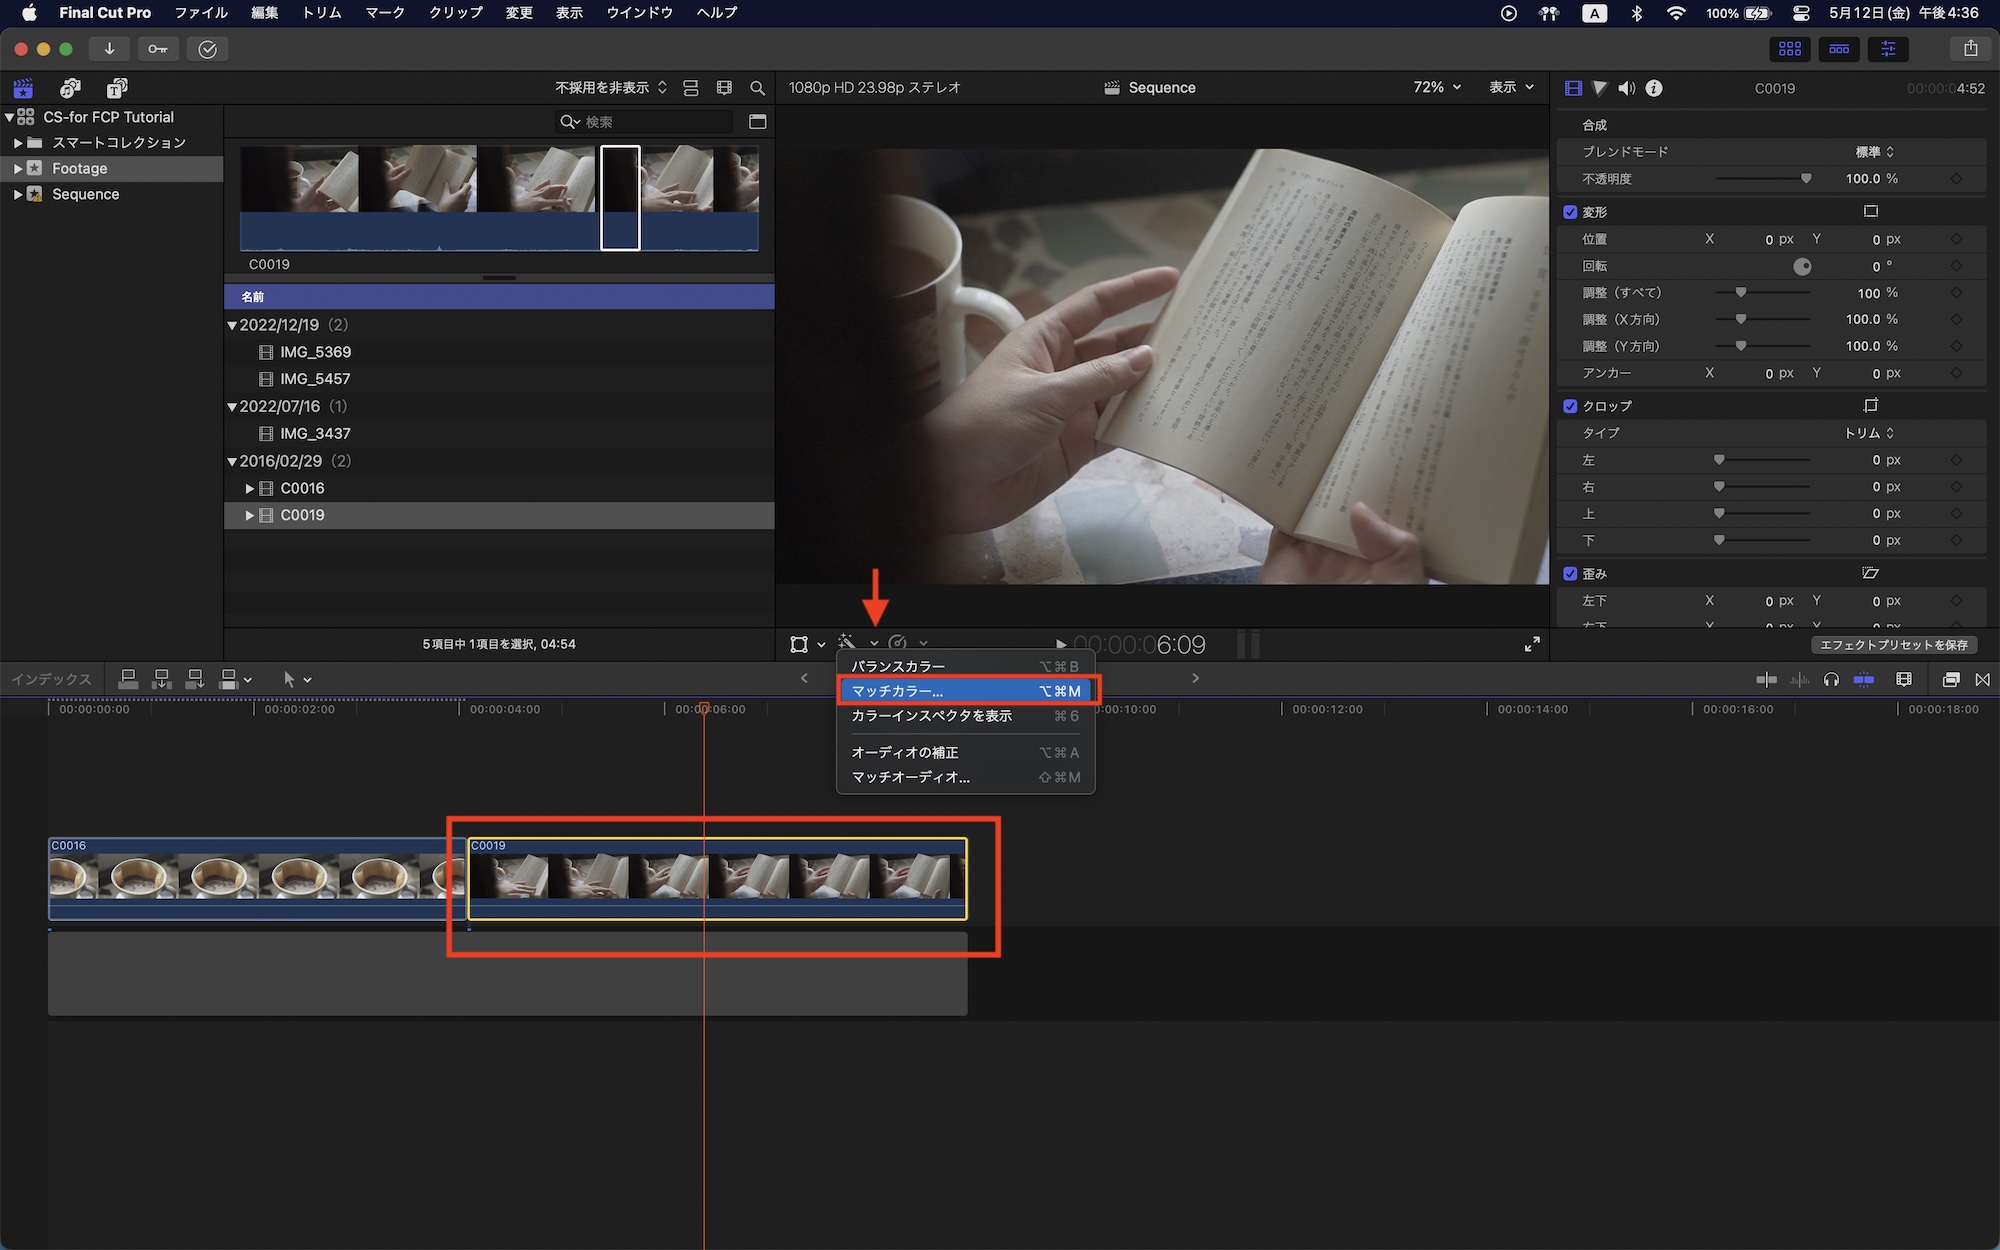Show the background tasks checkmark icon
Viewport: 2000px width, 1250px height.
point(207,49)
